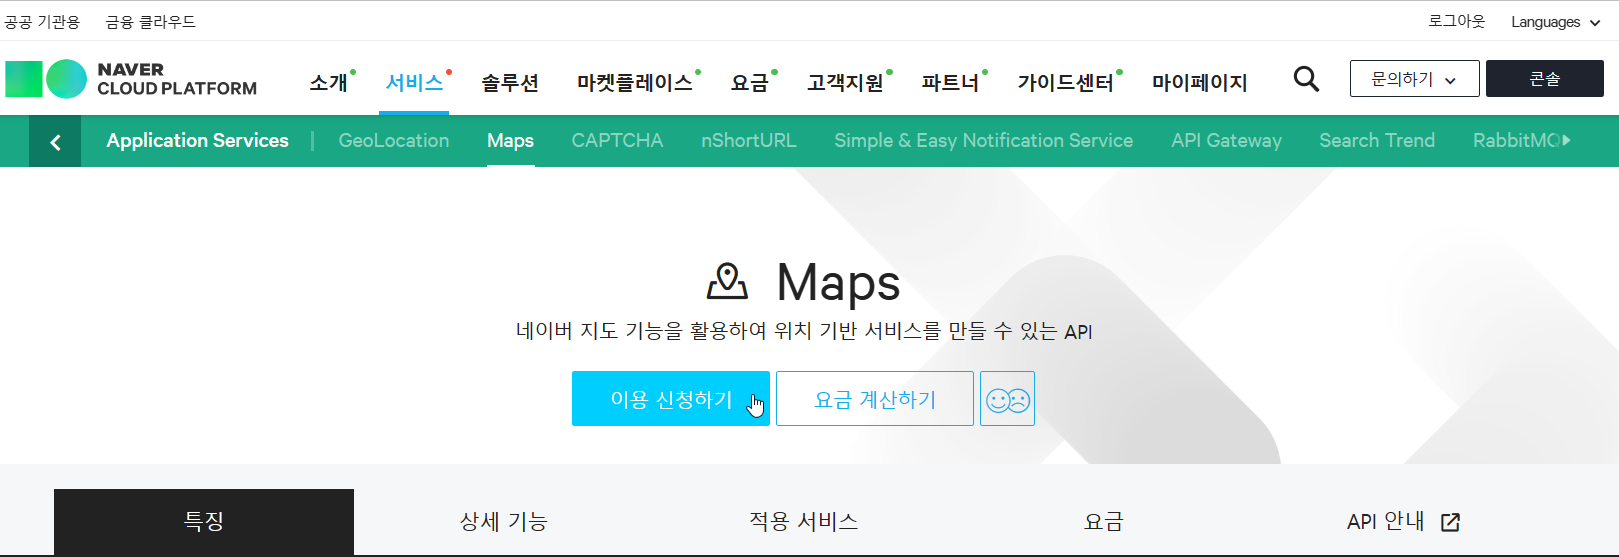Viewport: 1619px width, 557px height.
Task: Go to 마이페이지
Action: coord(1199,82)
